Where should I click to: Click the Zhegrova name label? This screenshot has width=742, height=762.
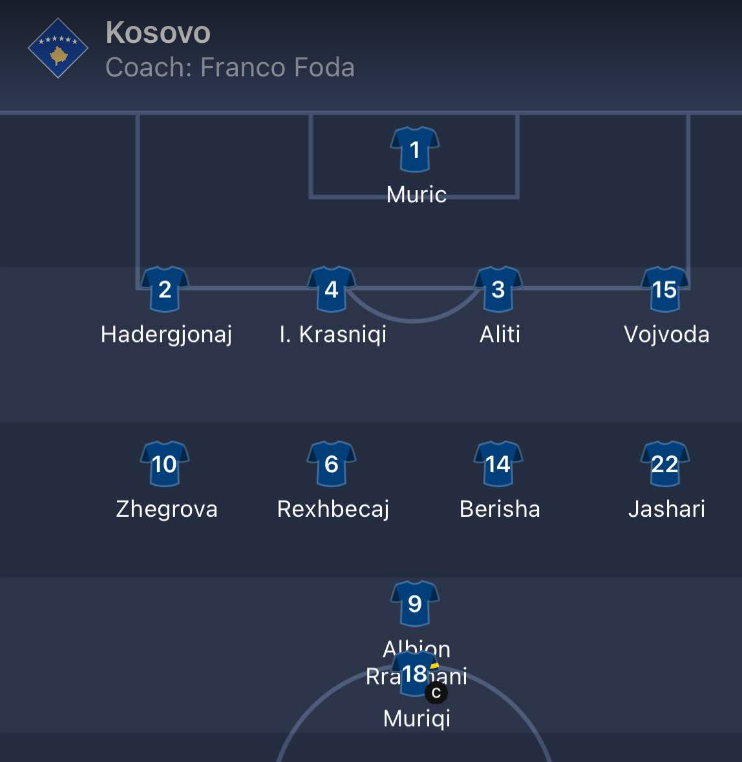(x=167, y=509)
